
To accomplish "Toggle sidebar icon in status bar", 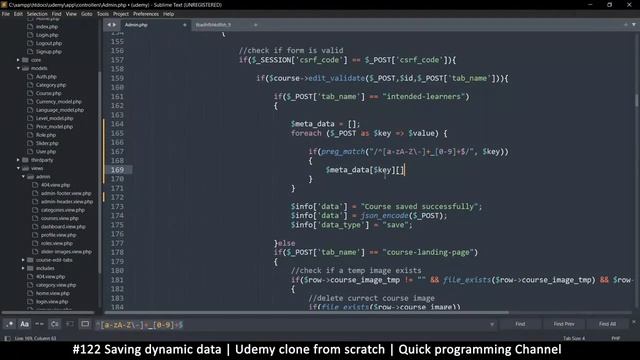I will pos(7,338).
